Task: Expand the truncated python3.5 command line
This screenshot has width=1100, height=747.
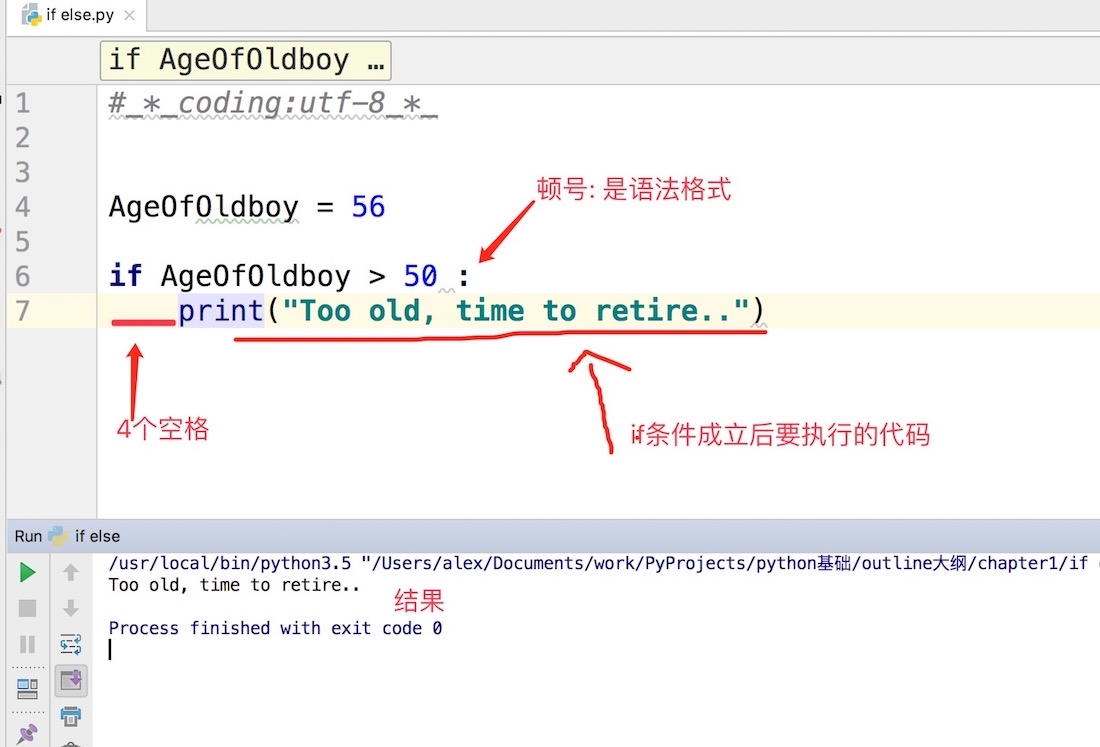Action: click(597, 563)
